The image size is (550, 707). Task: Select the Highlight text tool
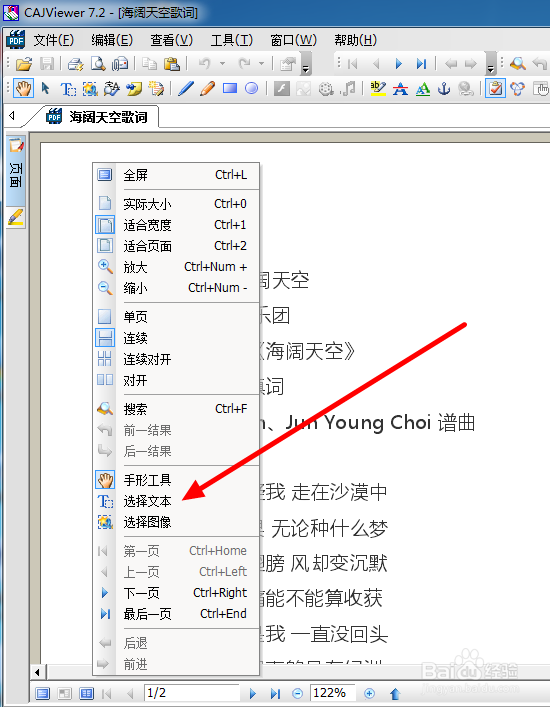378,88
